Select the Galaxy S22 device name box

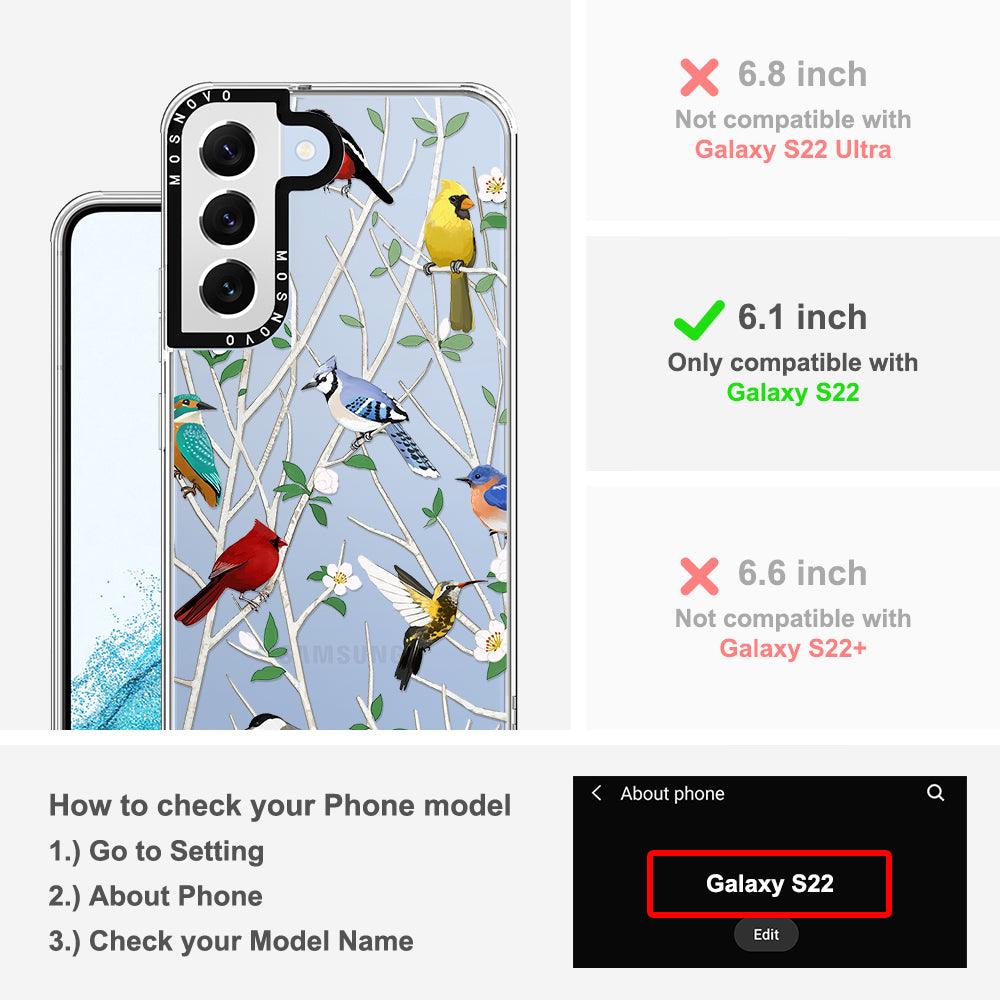pos(769,884)
